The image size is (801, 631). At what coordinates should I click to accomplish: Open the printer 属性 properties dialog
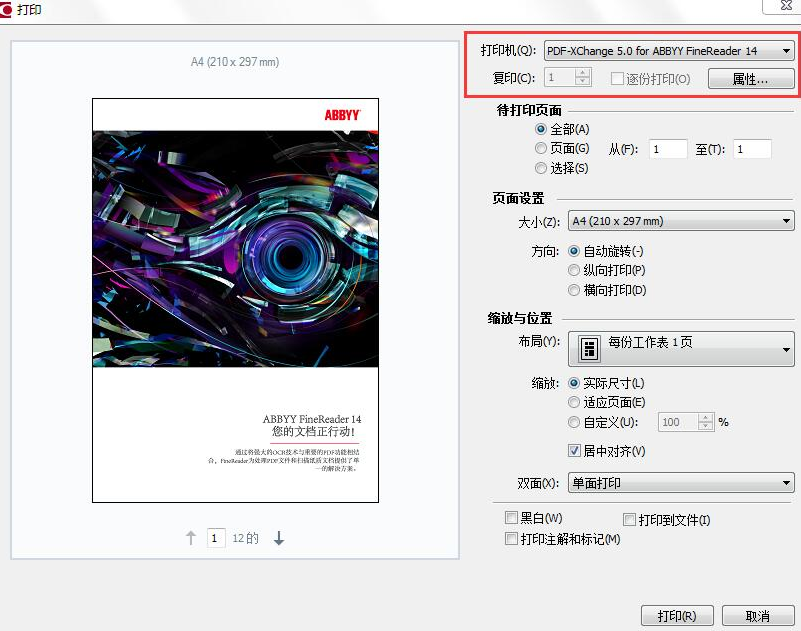pyautogui.click(x=752, y=78)
